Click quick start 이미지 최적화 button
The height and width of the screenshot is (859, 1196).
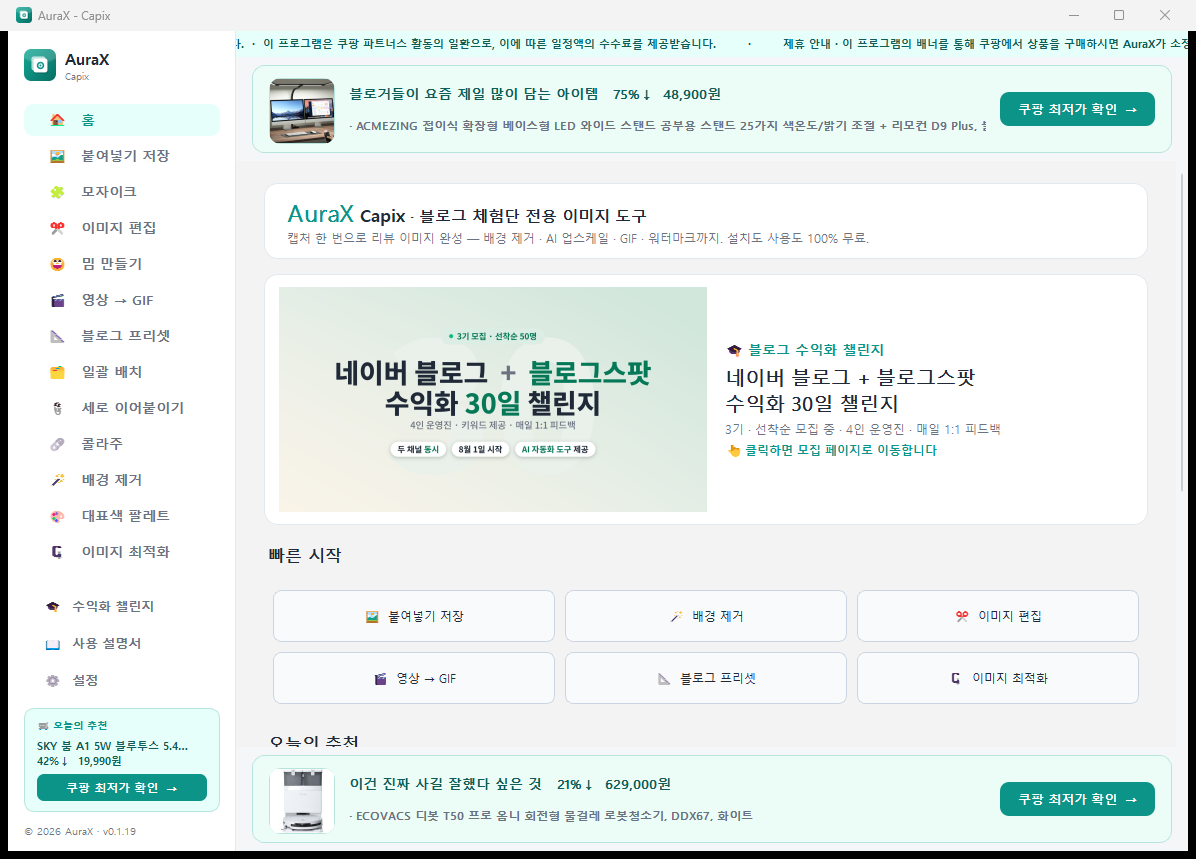coord(998,678)
